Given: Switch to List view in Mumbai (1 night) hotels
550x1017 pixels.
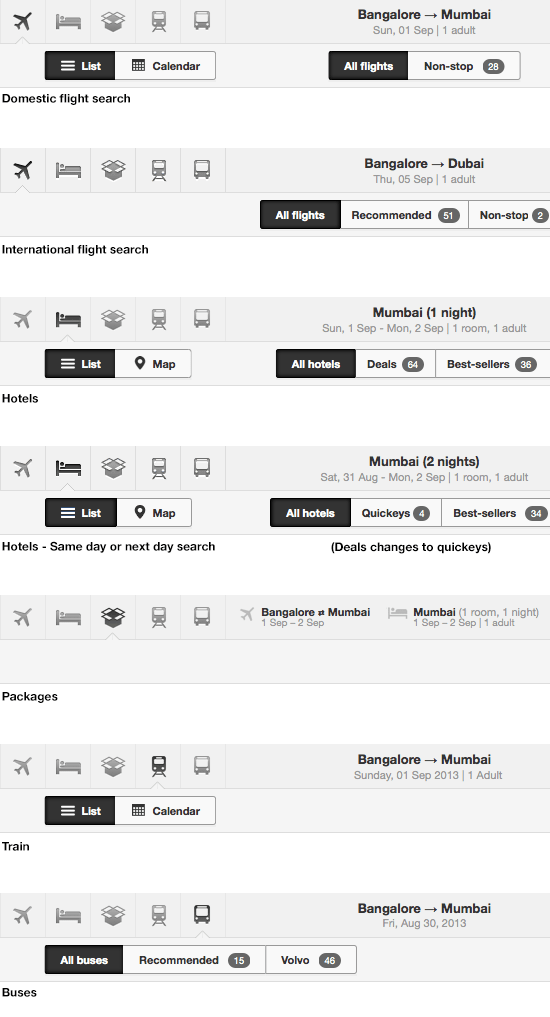Looking at the screenshot, I should pyautogui.click(x=80, y=364).
